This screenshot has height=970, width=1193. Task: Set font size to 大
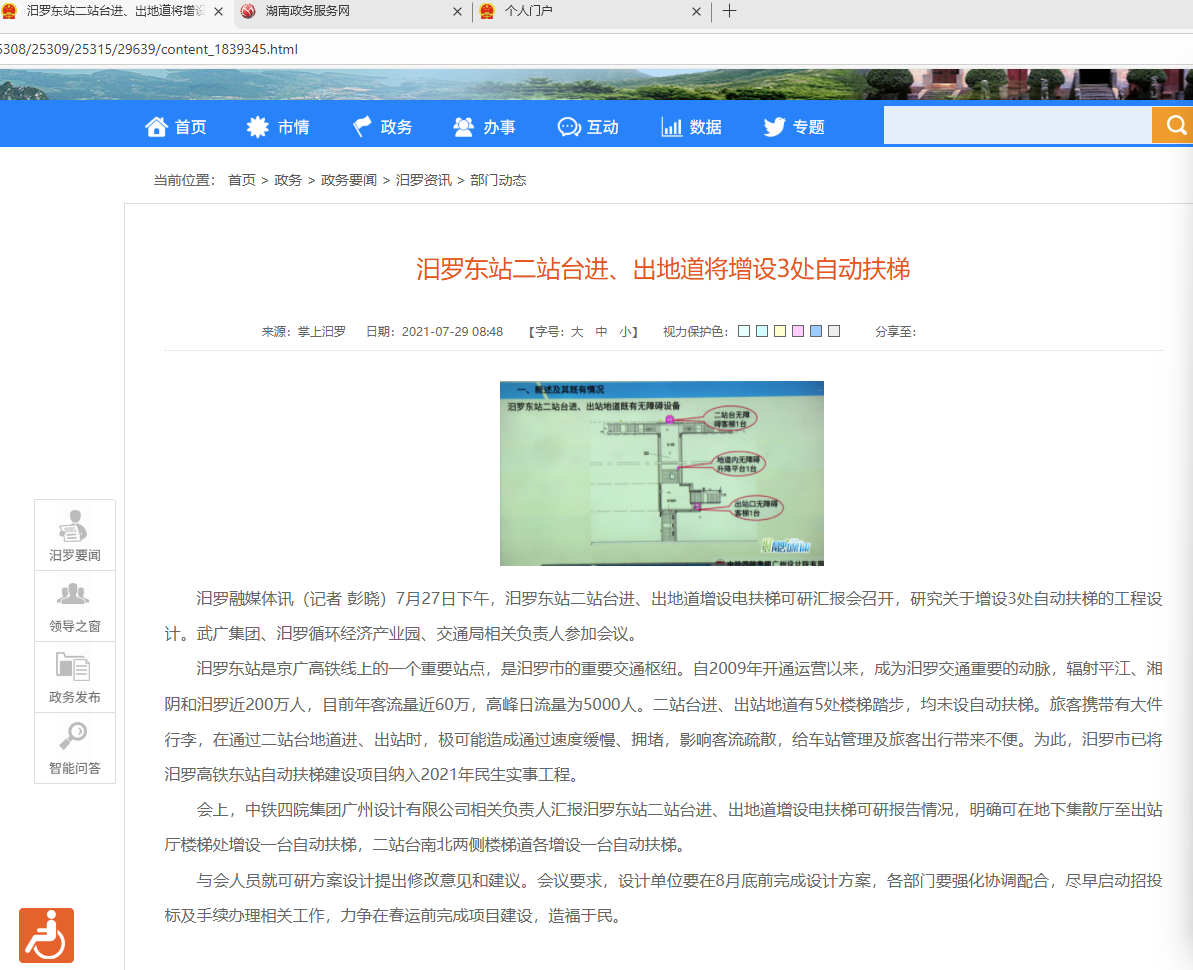(x=577, y=332)
